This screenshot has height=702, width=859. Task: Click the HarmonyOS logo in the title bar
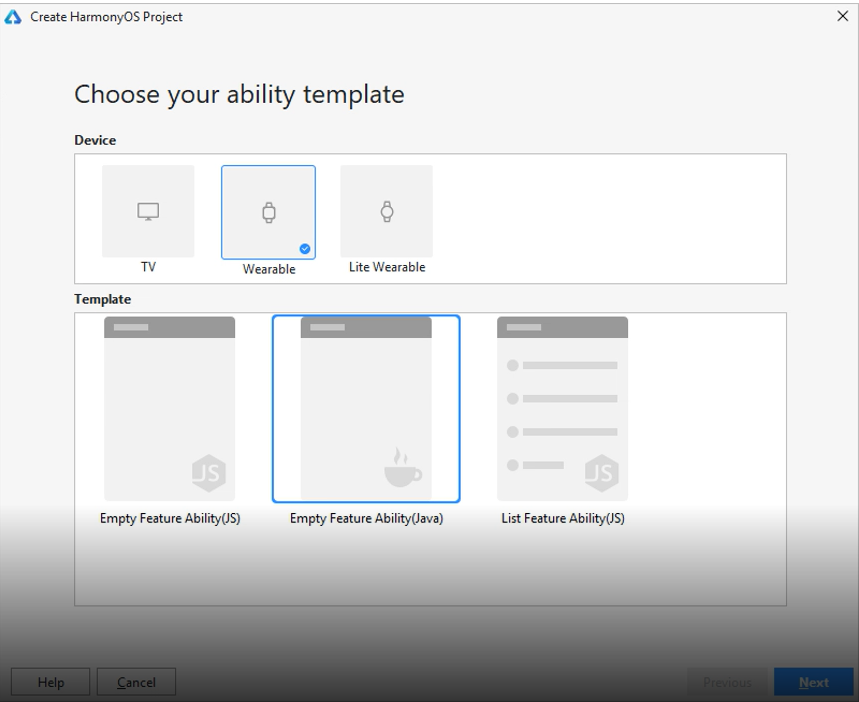pos(13,17)
